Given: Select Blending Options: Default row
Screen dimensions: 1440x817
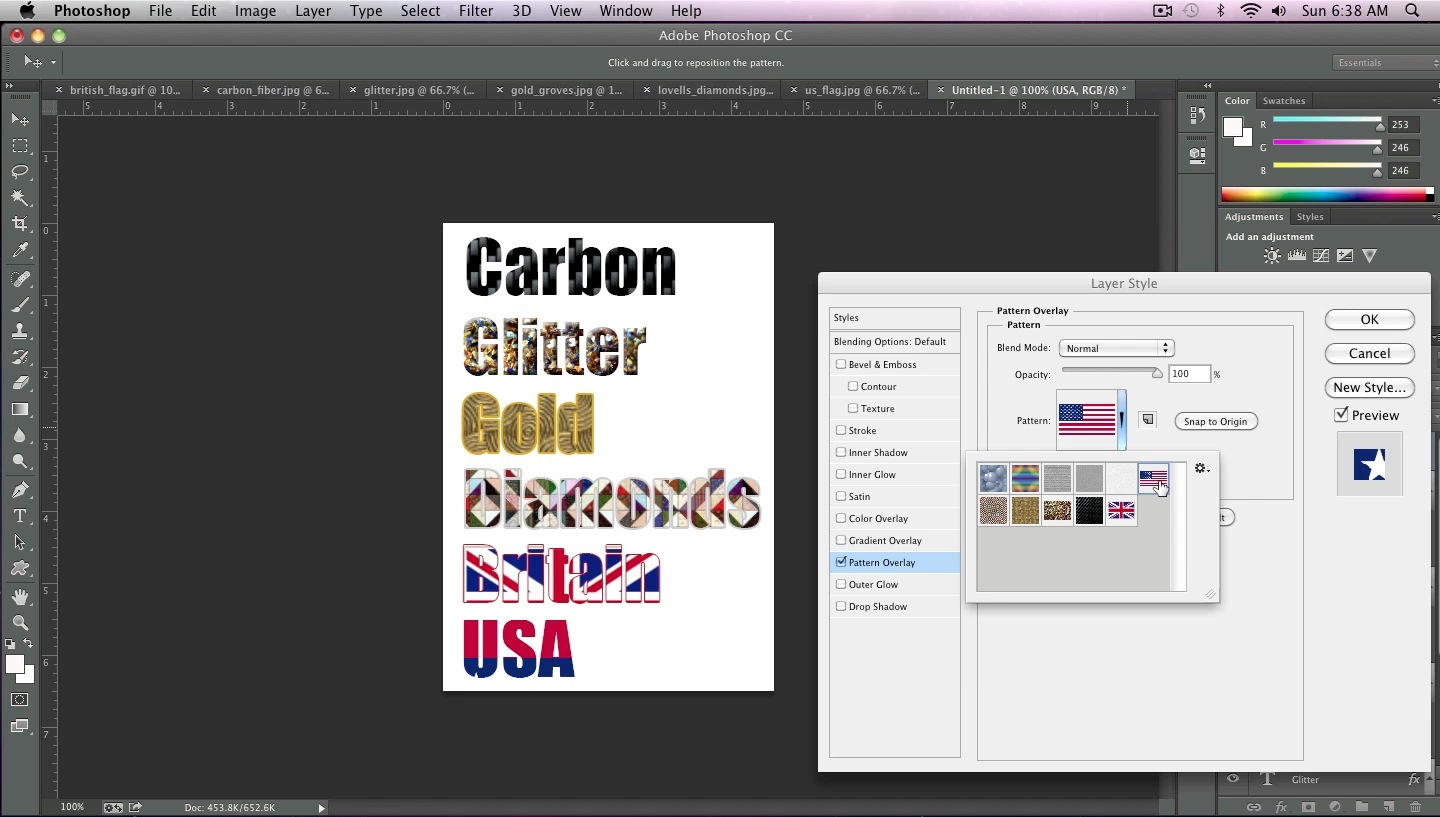Looking at the screenshot, I should (894, 342).
